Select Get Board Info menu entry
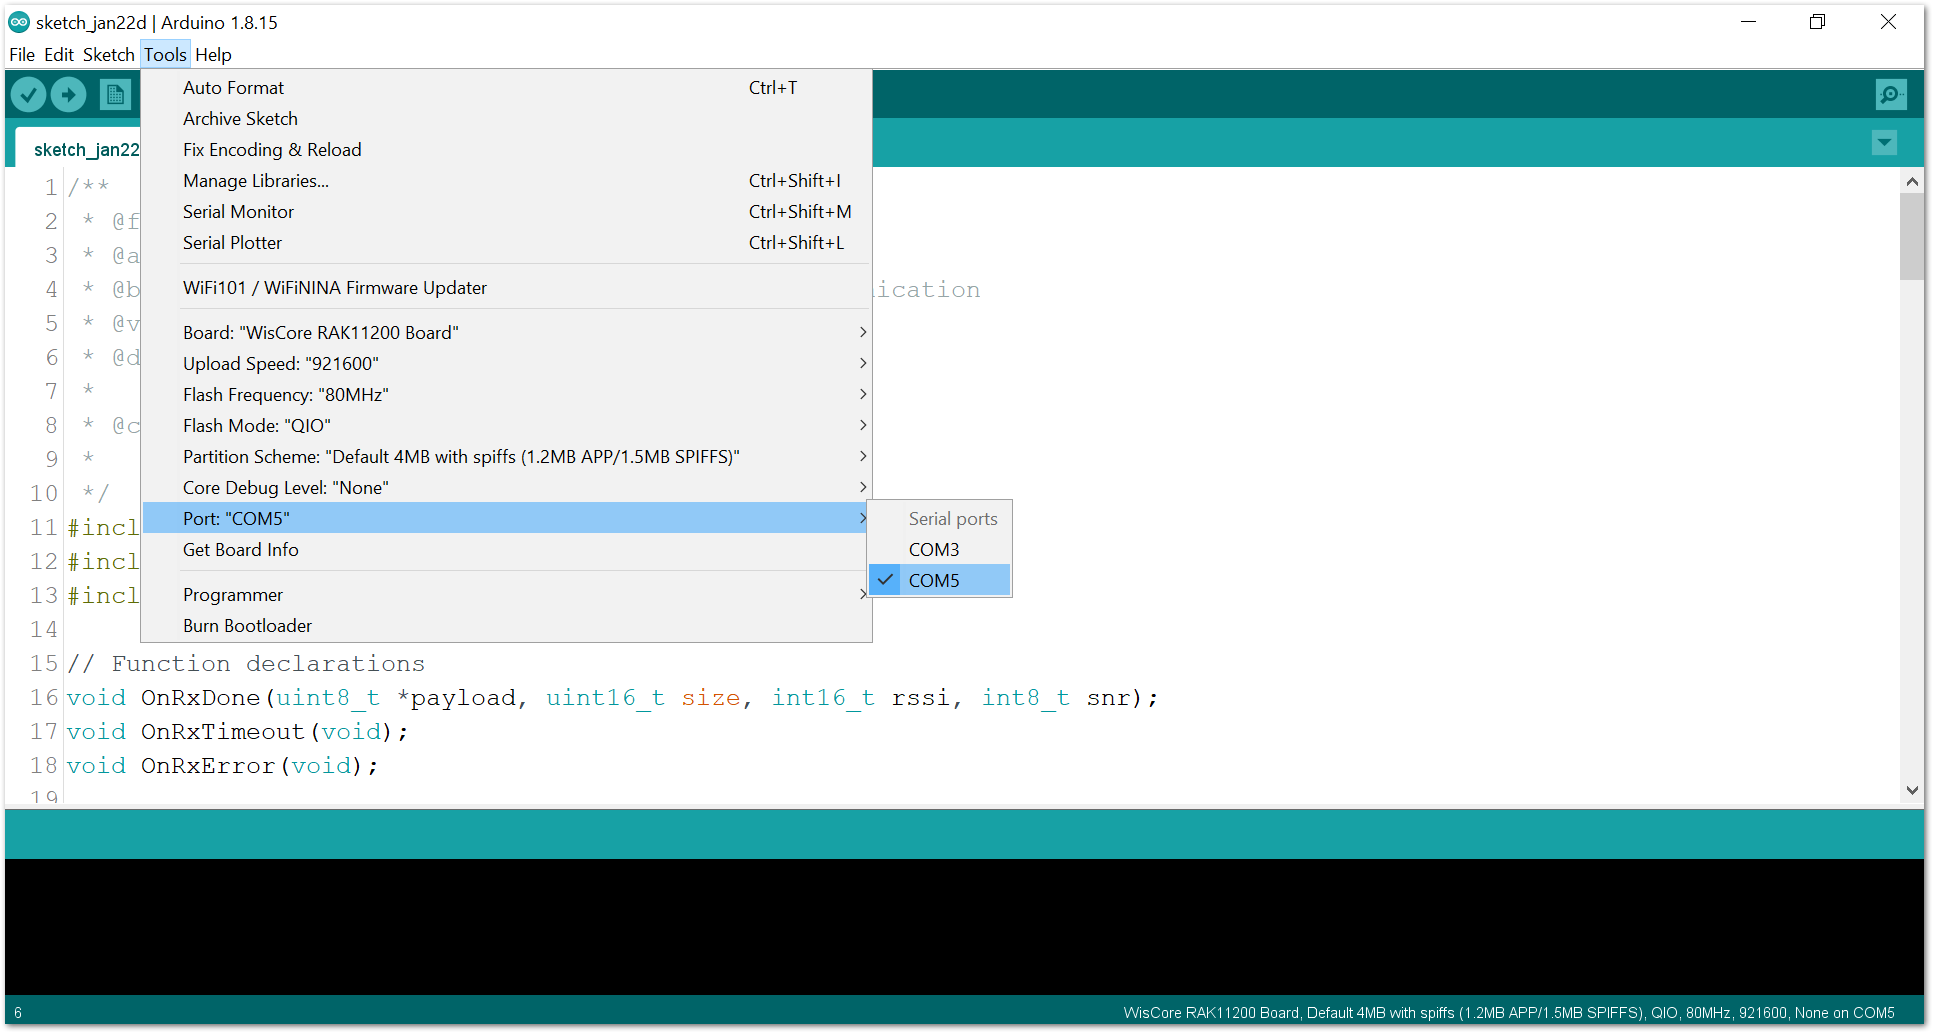 point(241,550)
